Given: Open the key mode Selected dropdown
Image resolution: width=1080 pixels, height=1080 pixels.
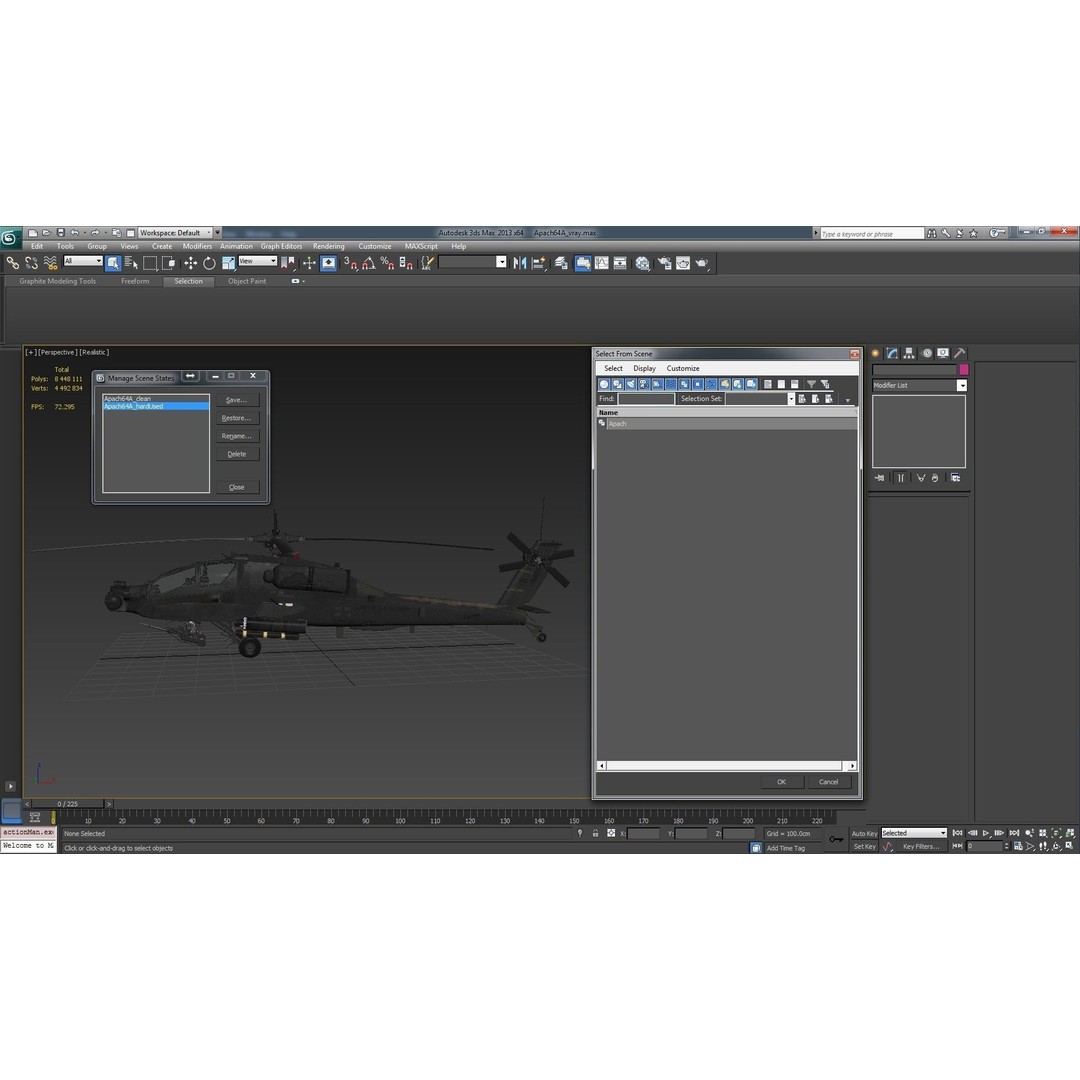Looking at the screenshot, I should coord(914,833).
